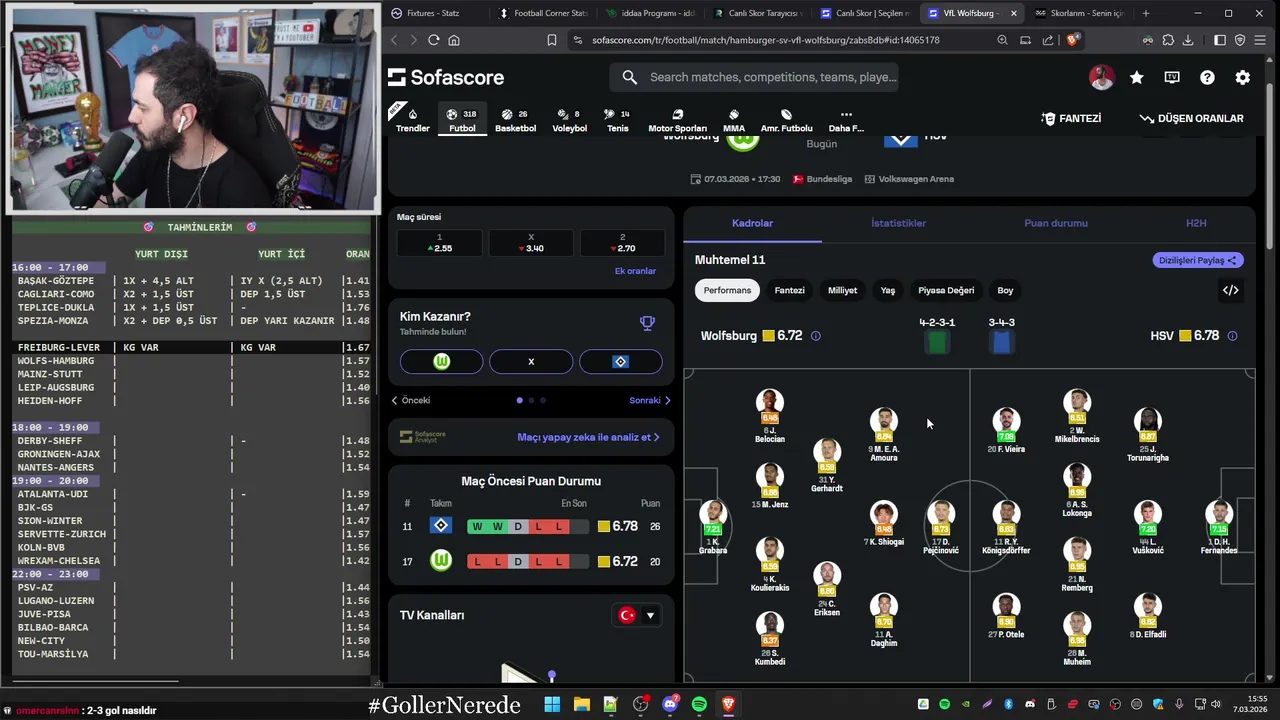Switch to Puan durumu tab
The width and height of the screenshot is (1280, 720).
coord(1055,223)
